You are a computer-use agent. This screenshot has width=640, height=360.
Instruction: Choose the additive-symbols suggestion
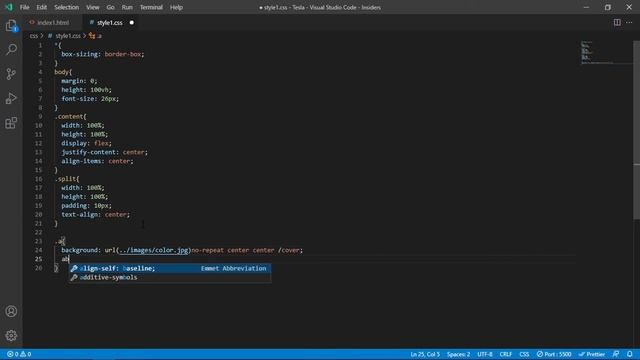coord(169,277)
